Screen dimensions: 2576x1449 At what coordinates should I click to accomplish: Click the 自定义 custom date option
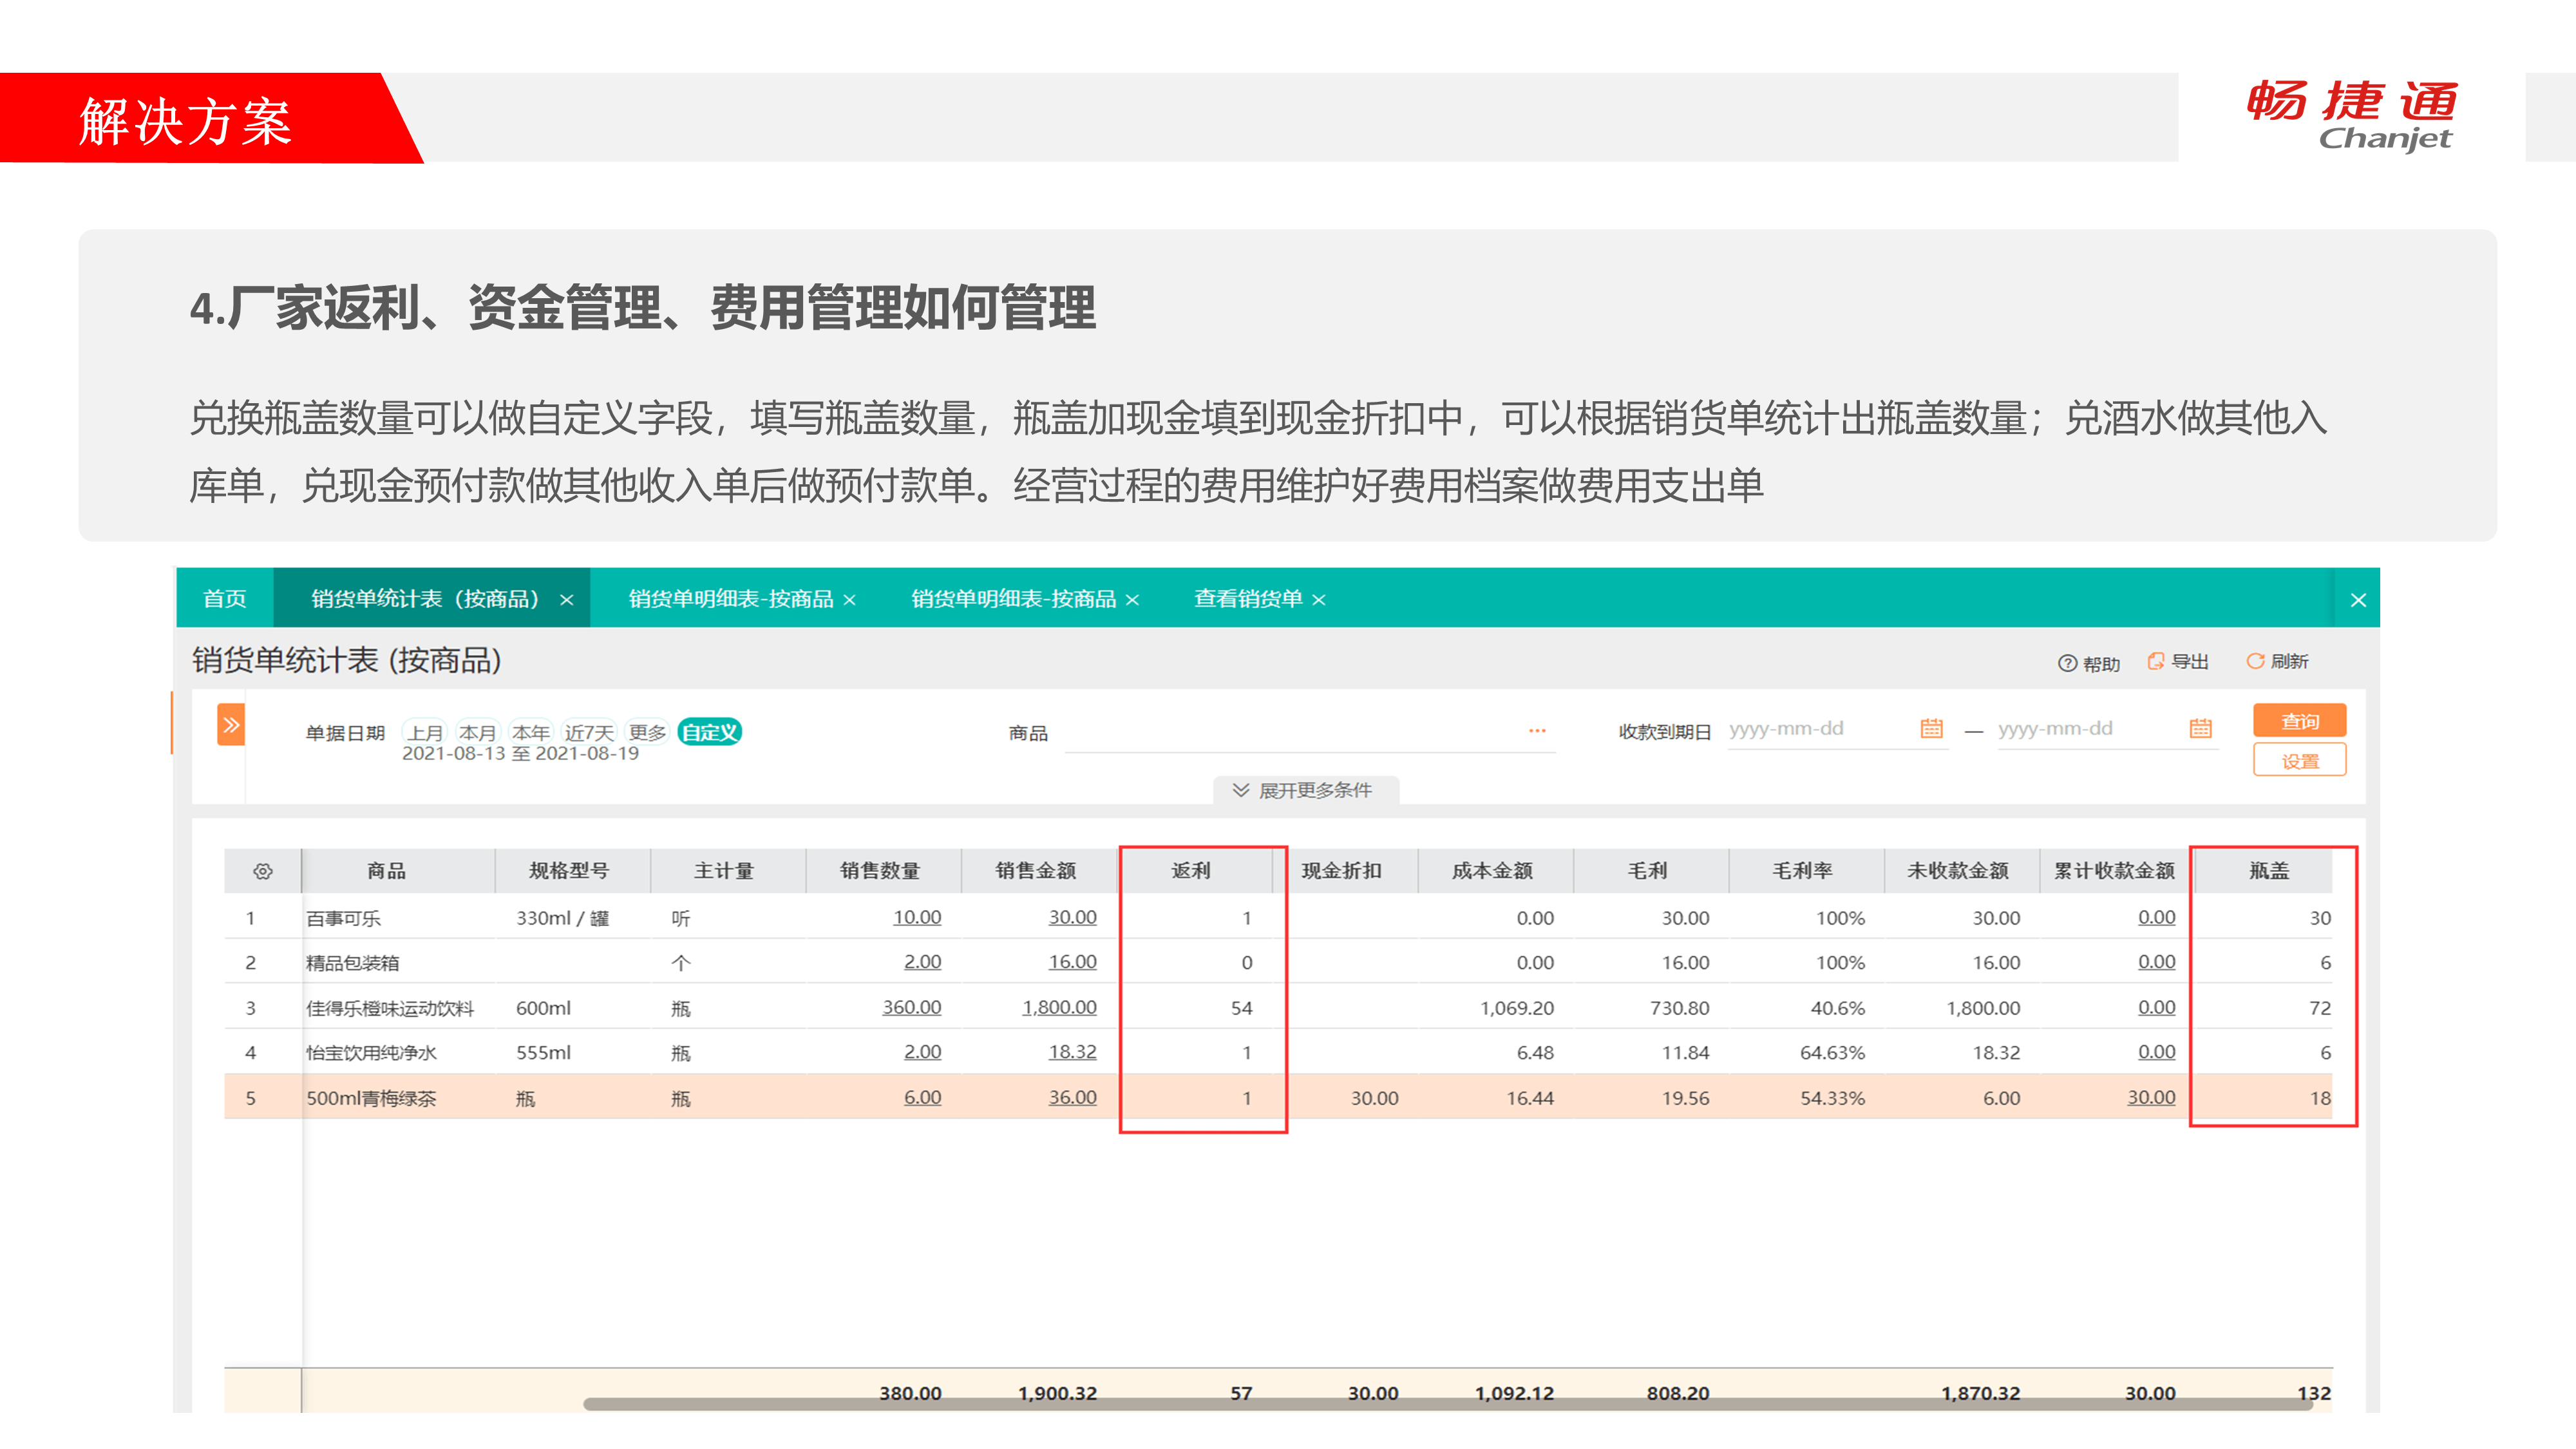pos(709,732)
